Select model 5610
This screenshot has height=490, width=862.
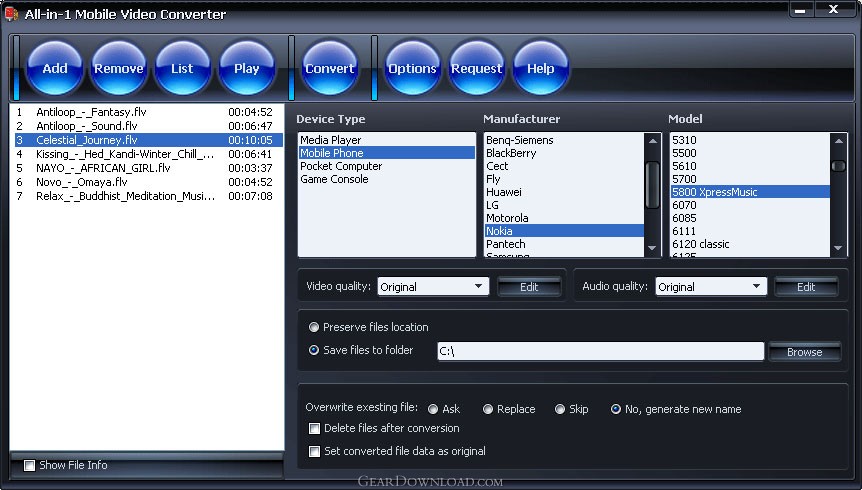(750, 166)
